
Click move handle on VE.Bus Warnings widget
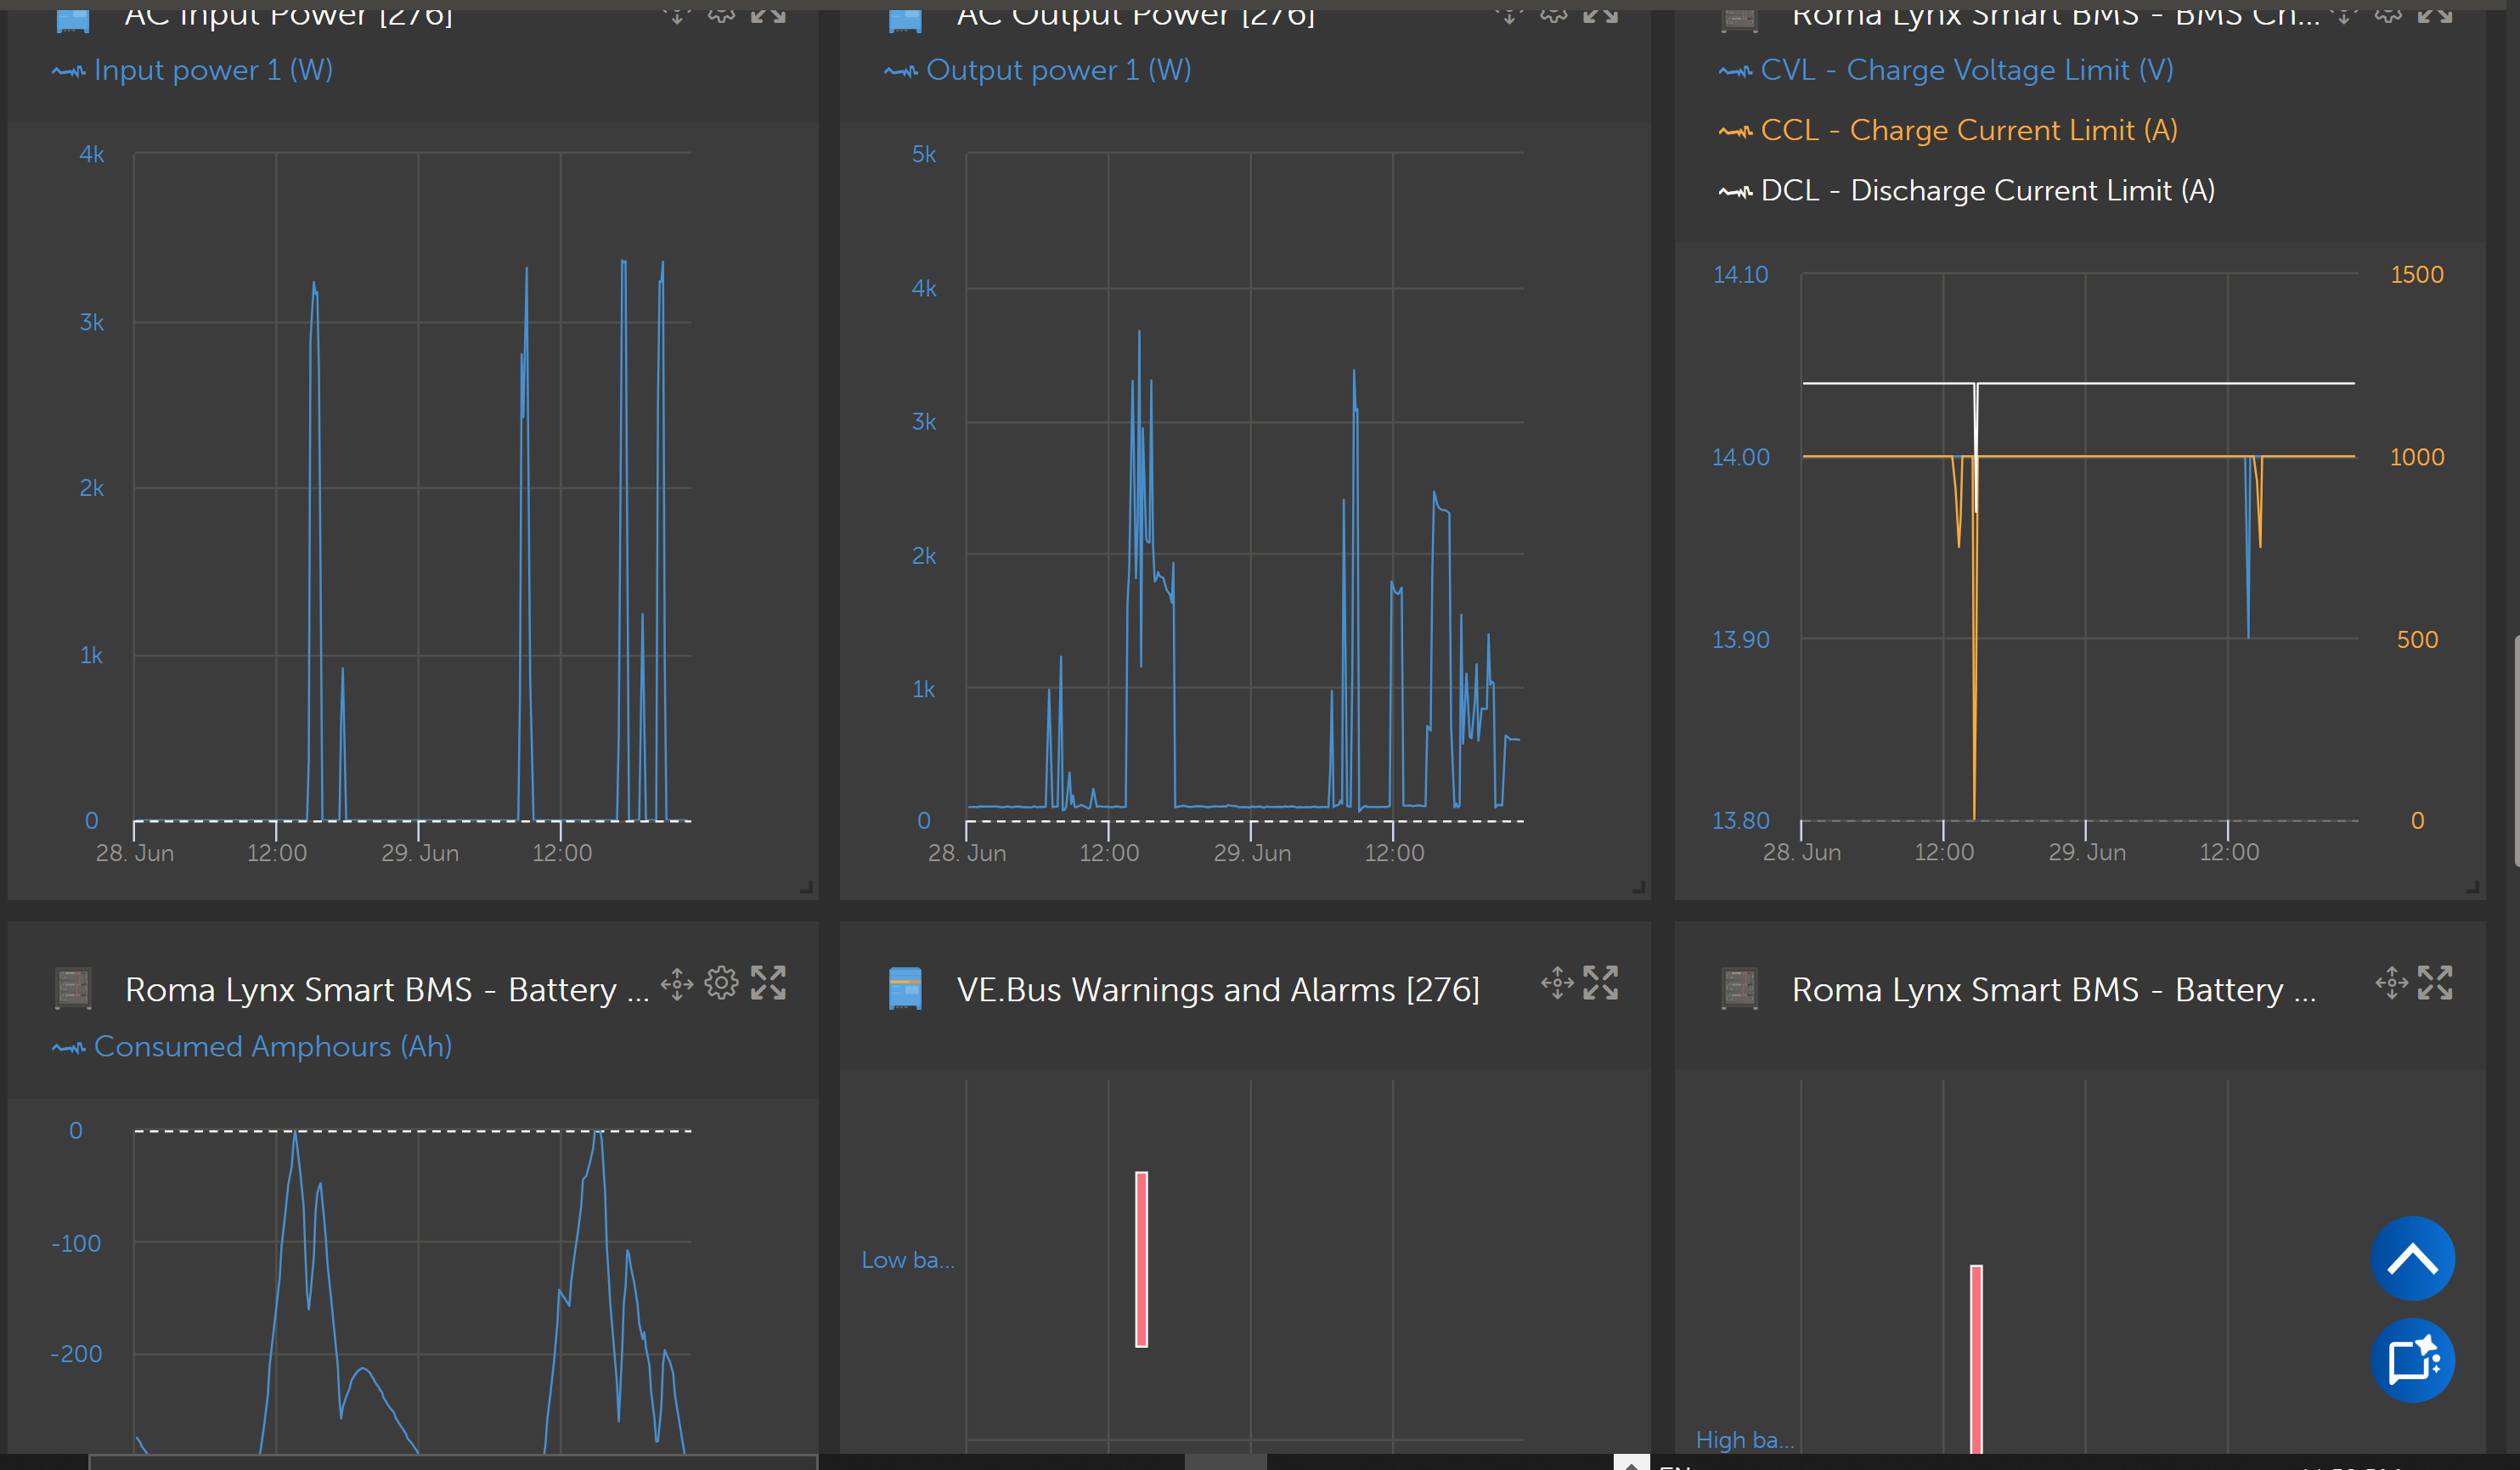tap(1557, 983)
